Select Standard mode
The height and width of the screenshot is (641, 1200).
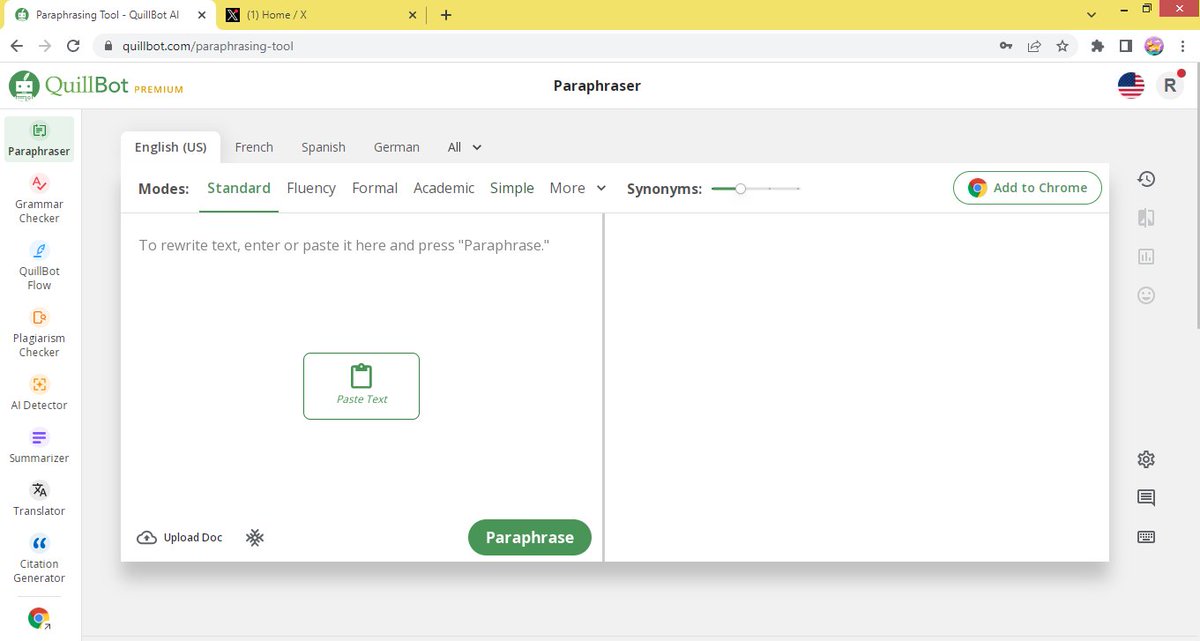click(x=239, y=188)
